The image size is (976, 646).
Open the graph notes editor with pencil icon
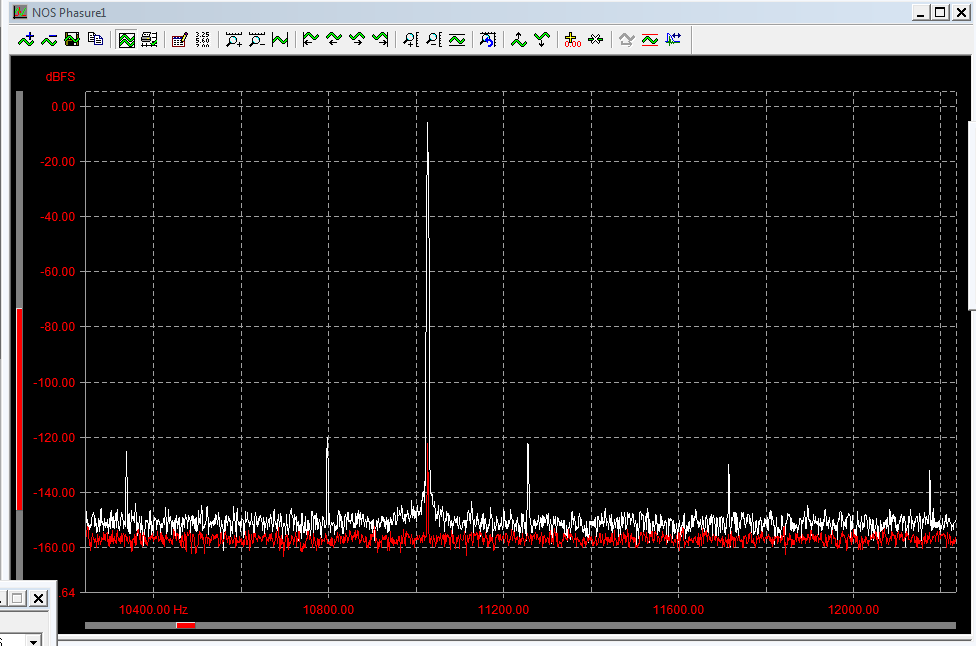point(180,40)
